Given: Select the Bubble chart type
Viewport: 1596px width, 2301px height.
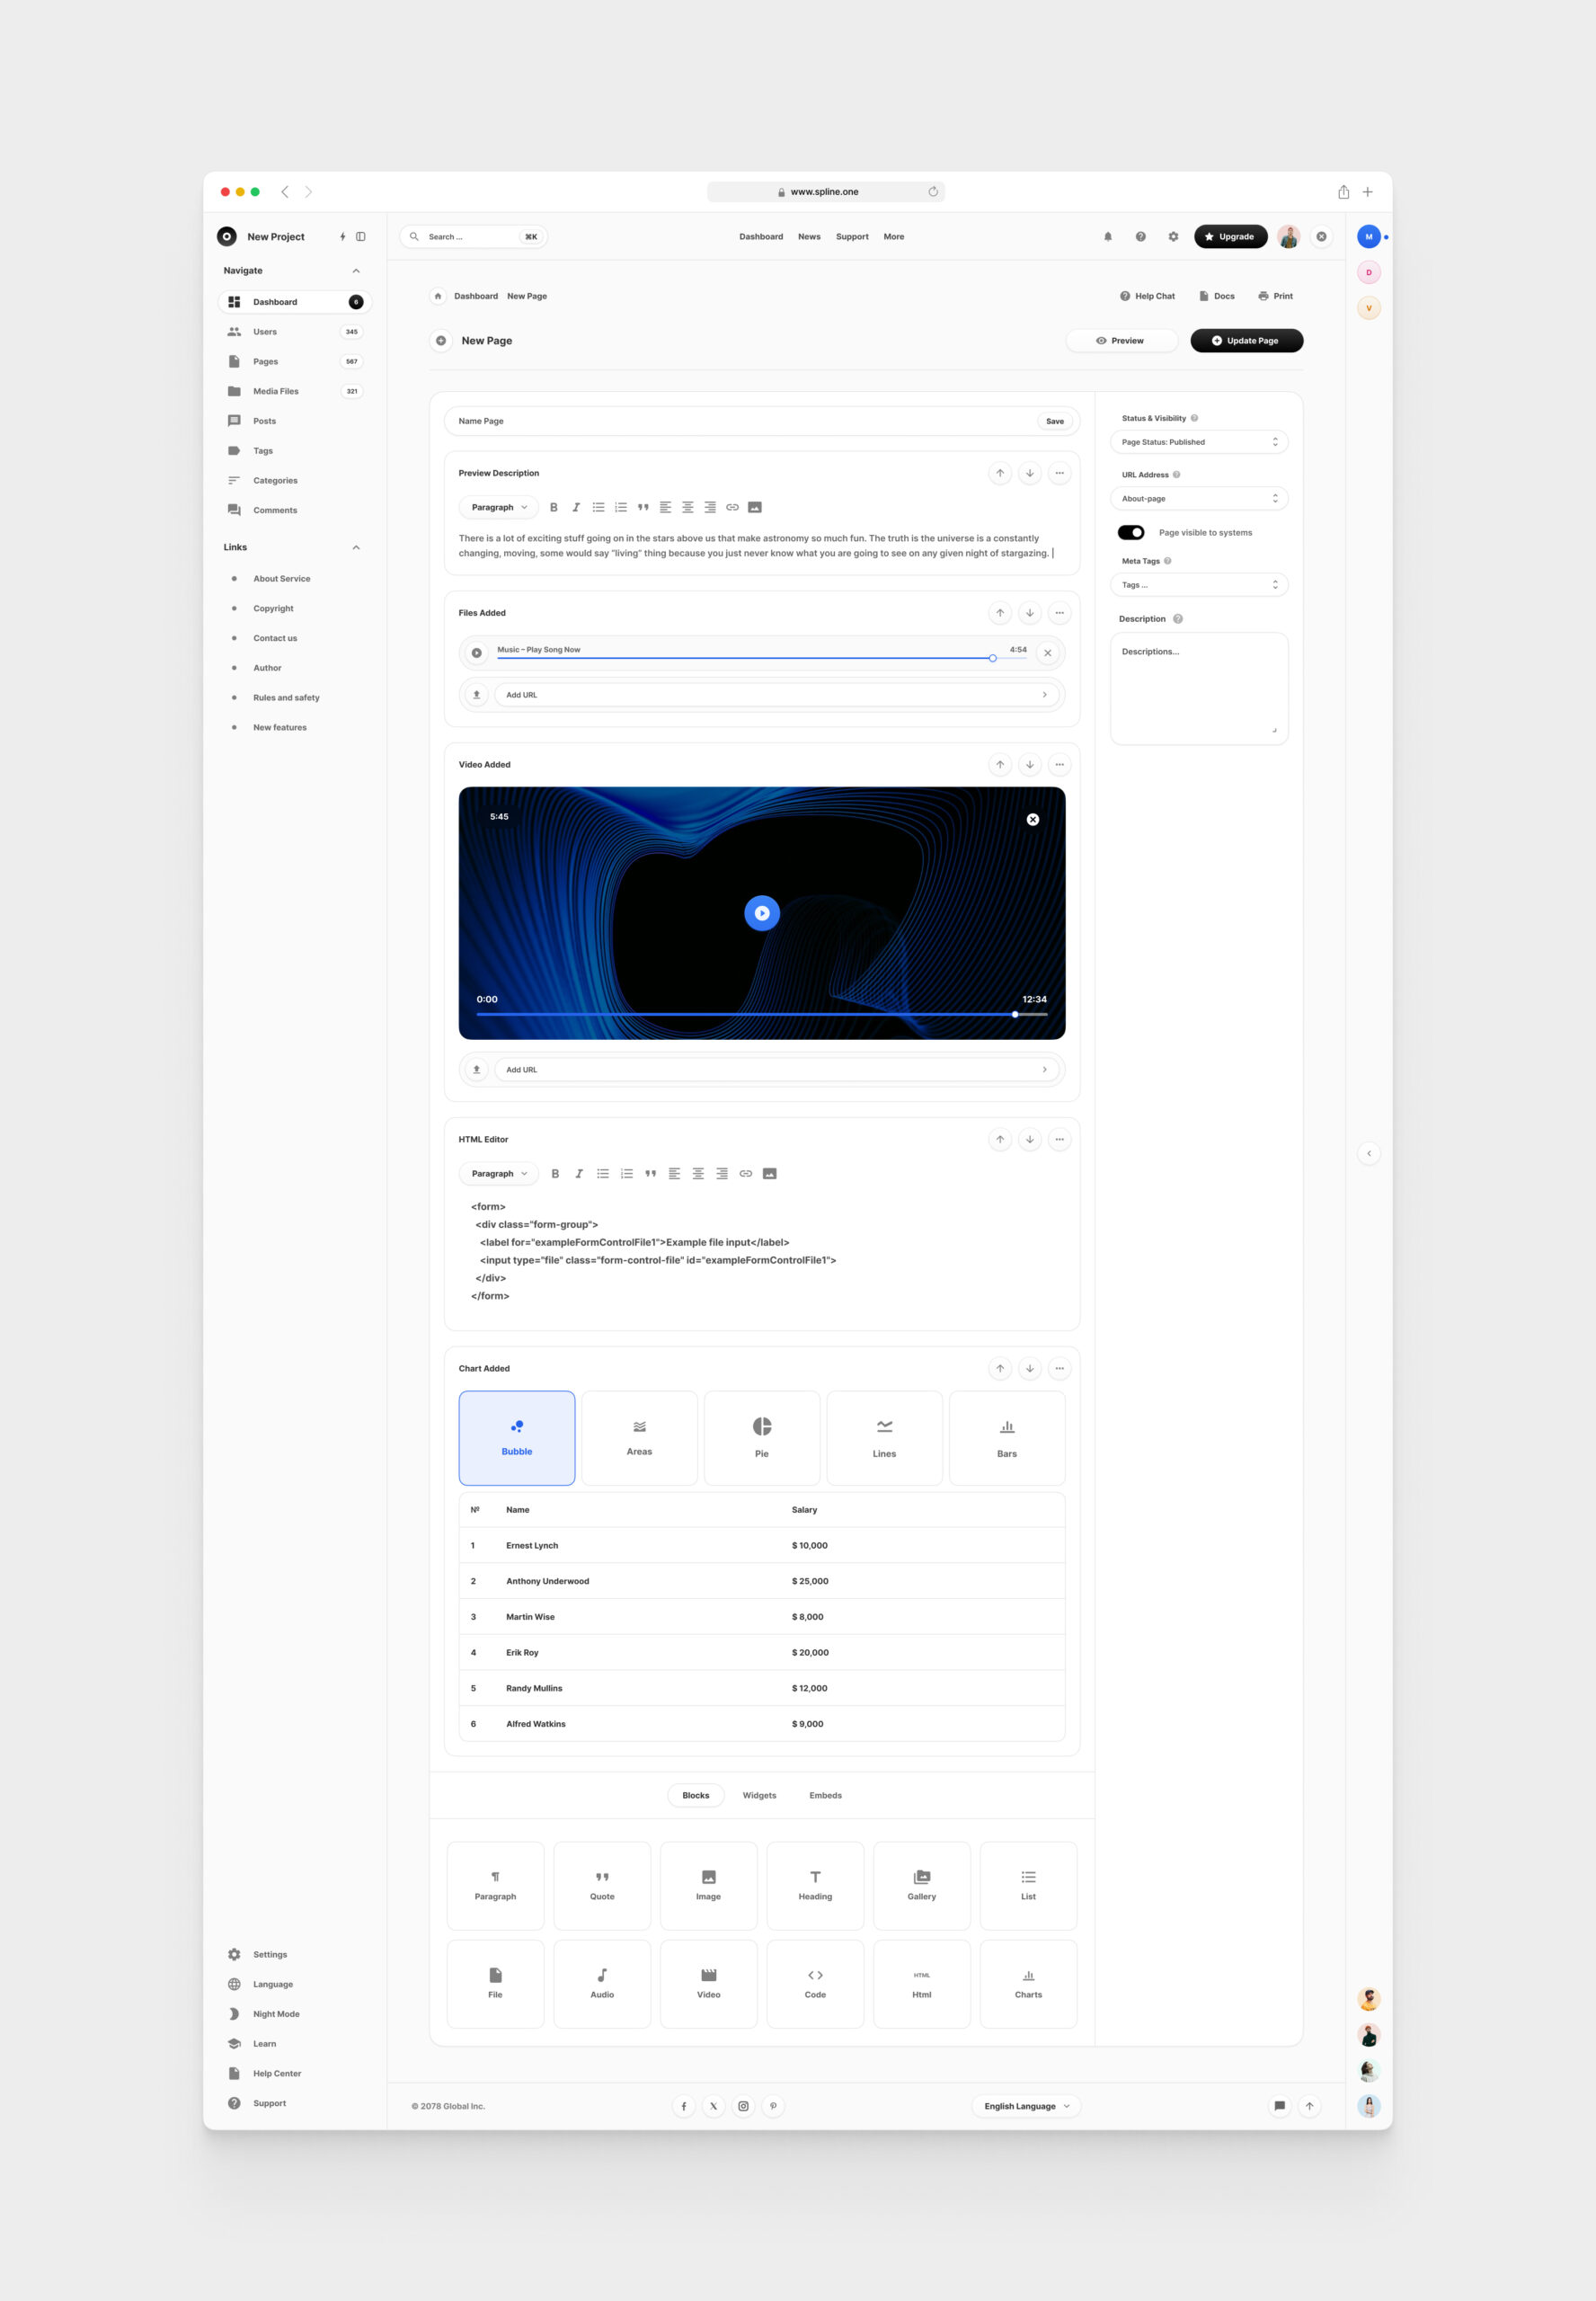Looking at the screenshot, I should [517, 1438].
